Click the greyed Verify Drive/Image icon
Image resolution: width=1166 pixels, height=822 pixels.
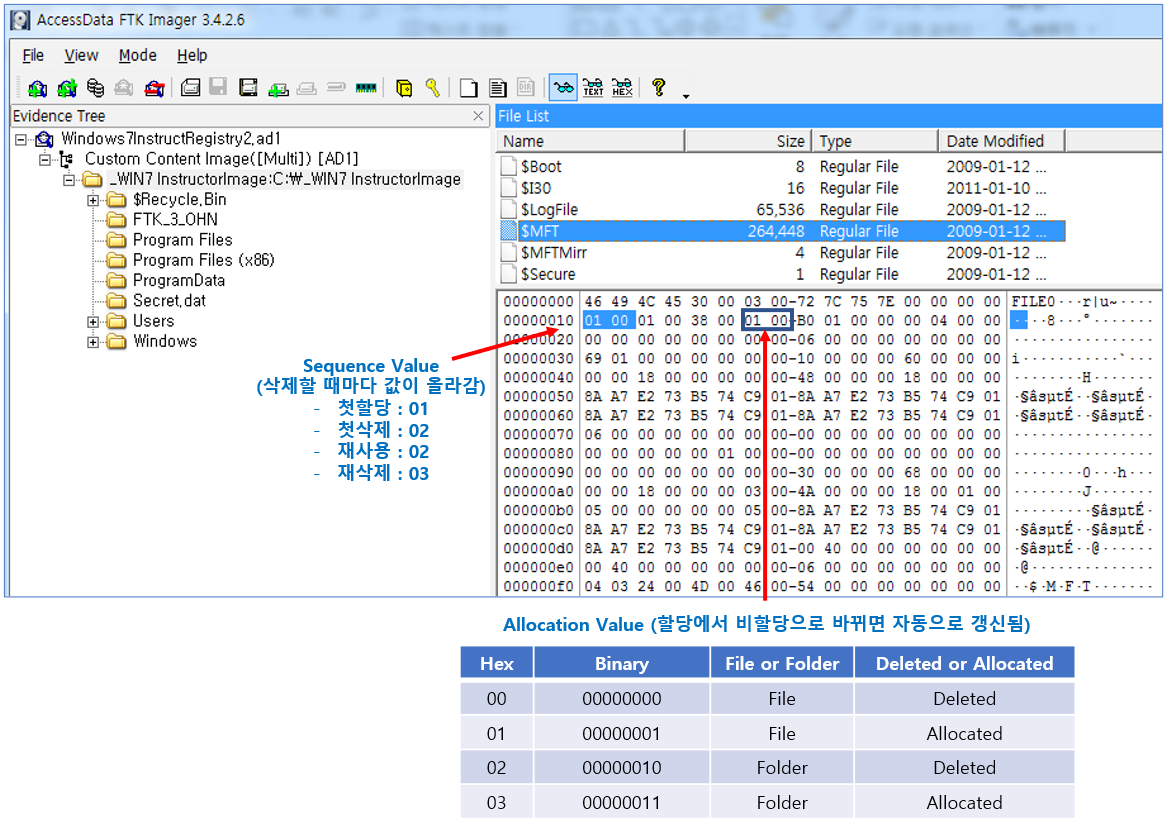tap(336, 87)
